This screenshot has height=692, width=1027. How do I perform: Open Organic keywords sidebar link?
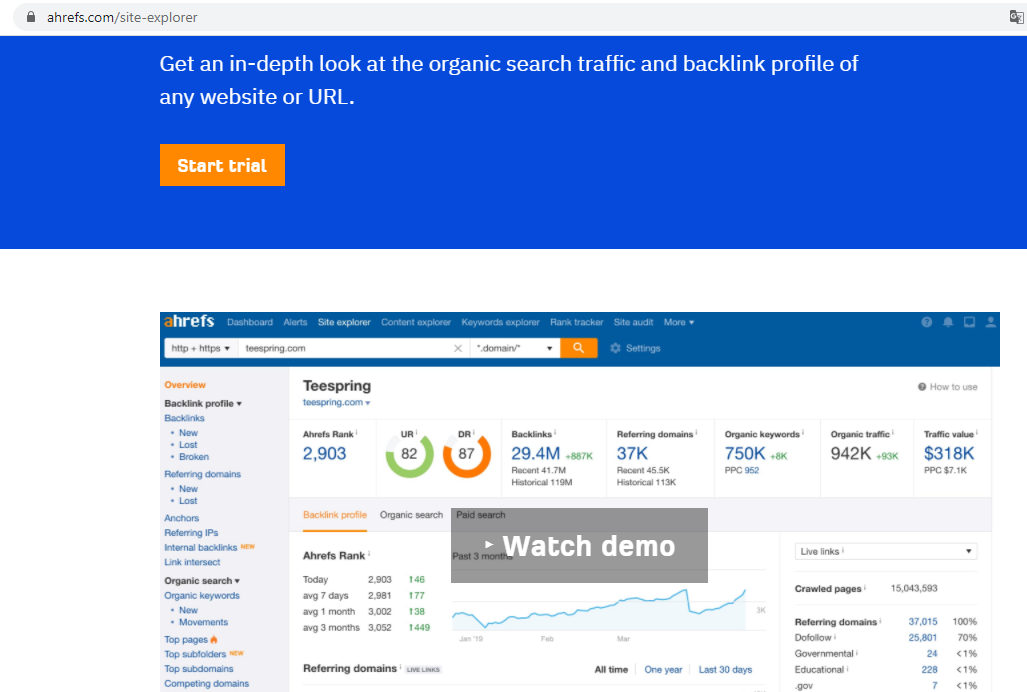click(202, 596)
